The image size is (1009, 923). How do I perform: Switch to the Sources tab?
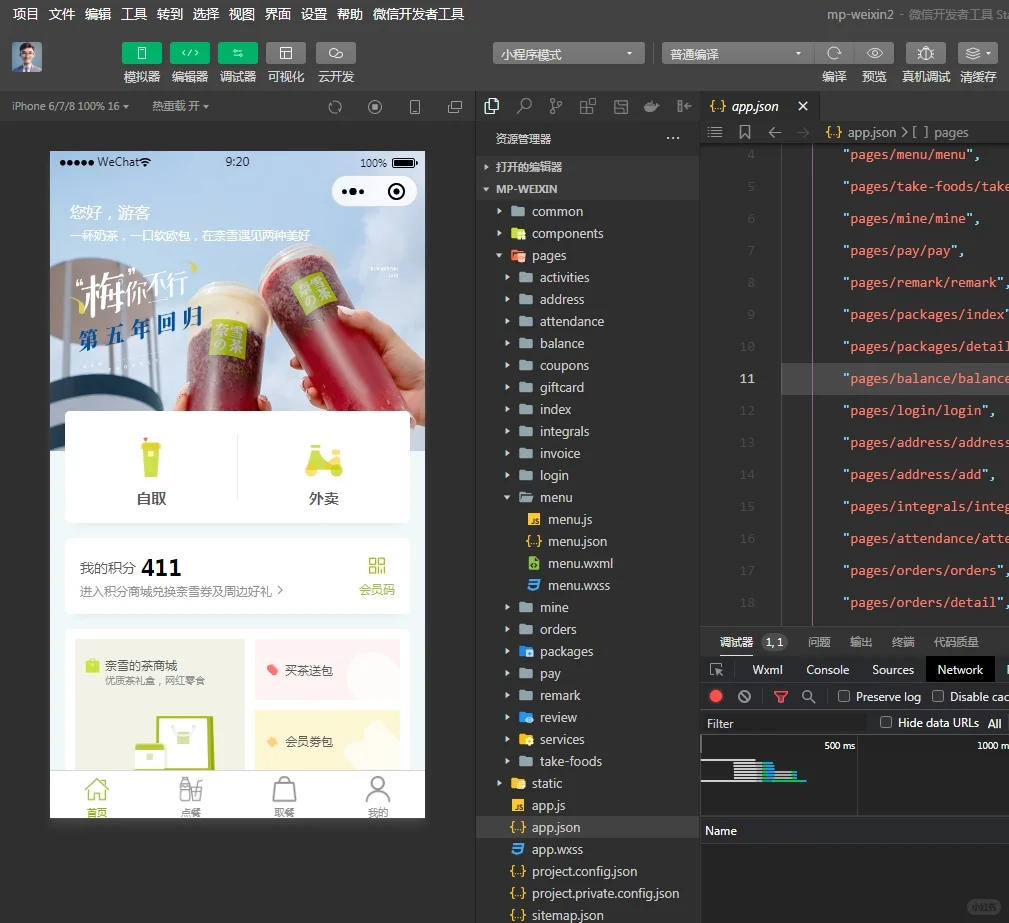(893, 670)
